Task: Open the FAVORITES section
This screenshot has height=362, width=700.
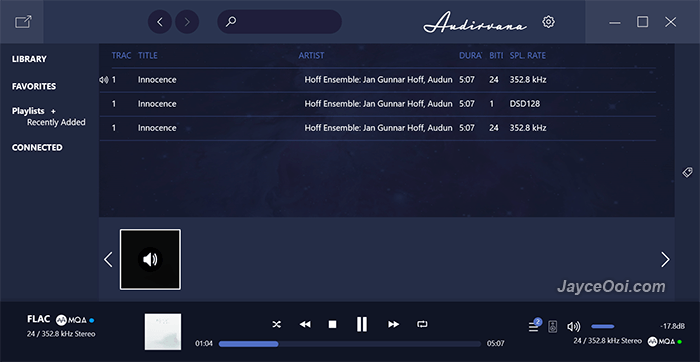Action: 34,86
